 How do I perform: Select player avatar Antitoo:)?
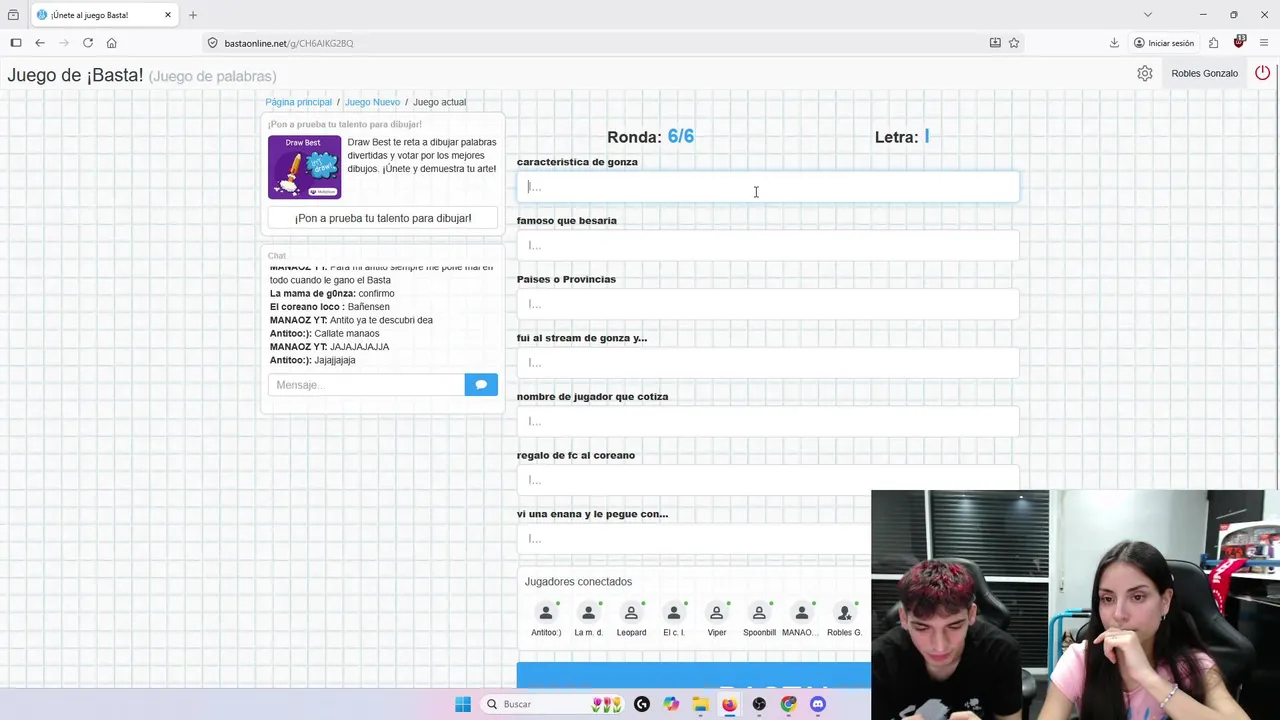click(x=546, y=613)
